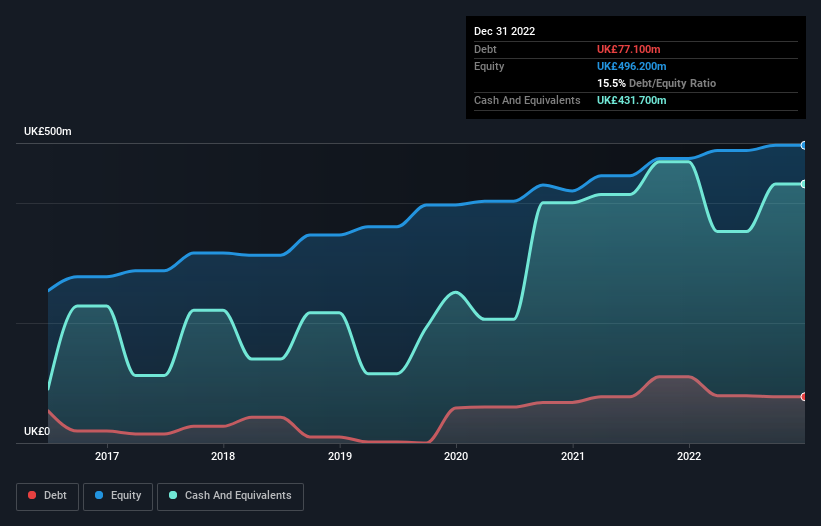The width and height of the screenshot is (821, 526).
Task: Click the 2020 axis label
Action: 456,456
